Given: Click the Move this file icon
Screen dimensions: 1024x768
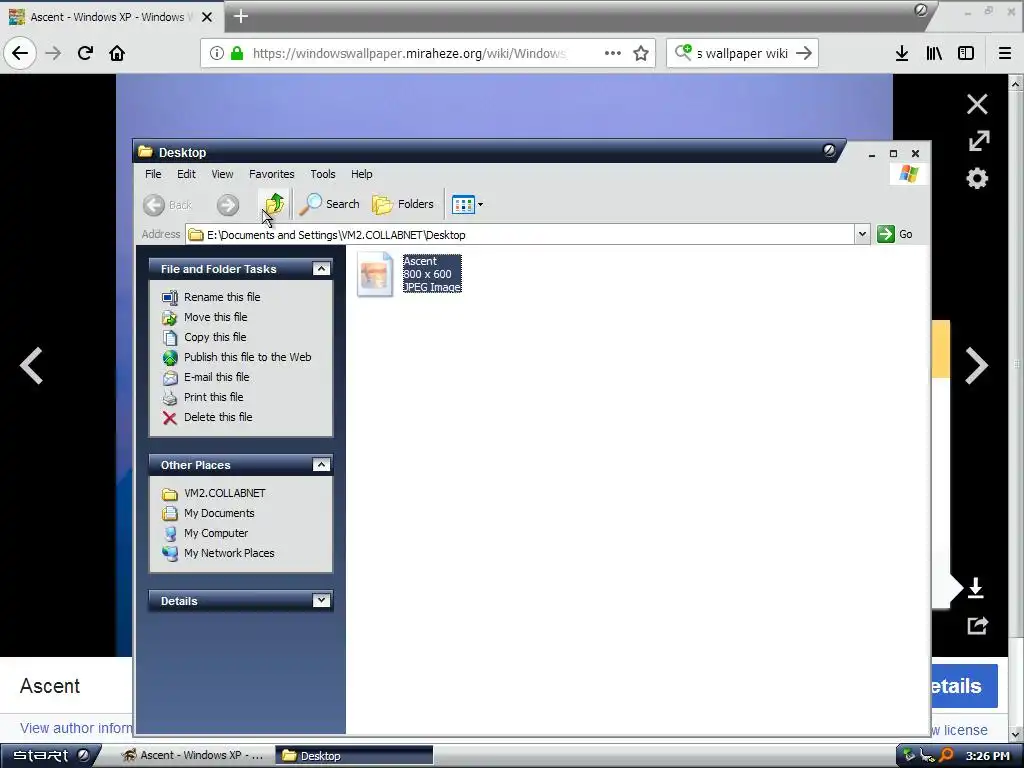Looking at the screenshot, I should pyautogui.click(x=170, y=317).
